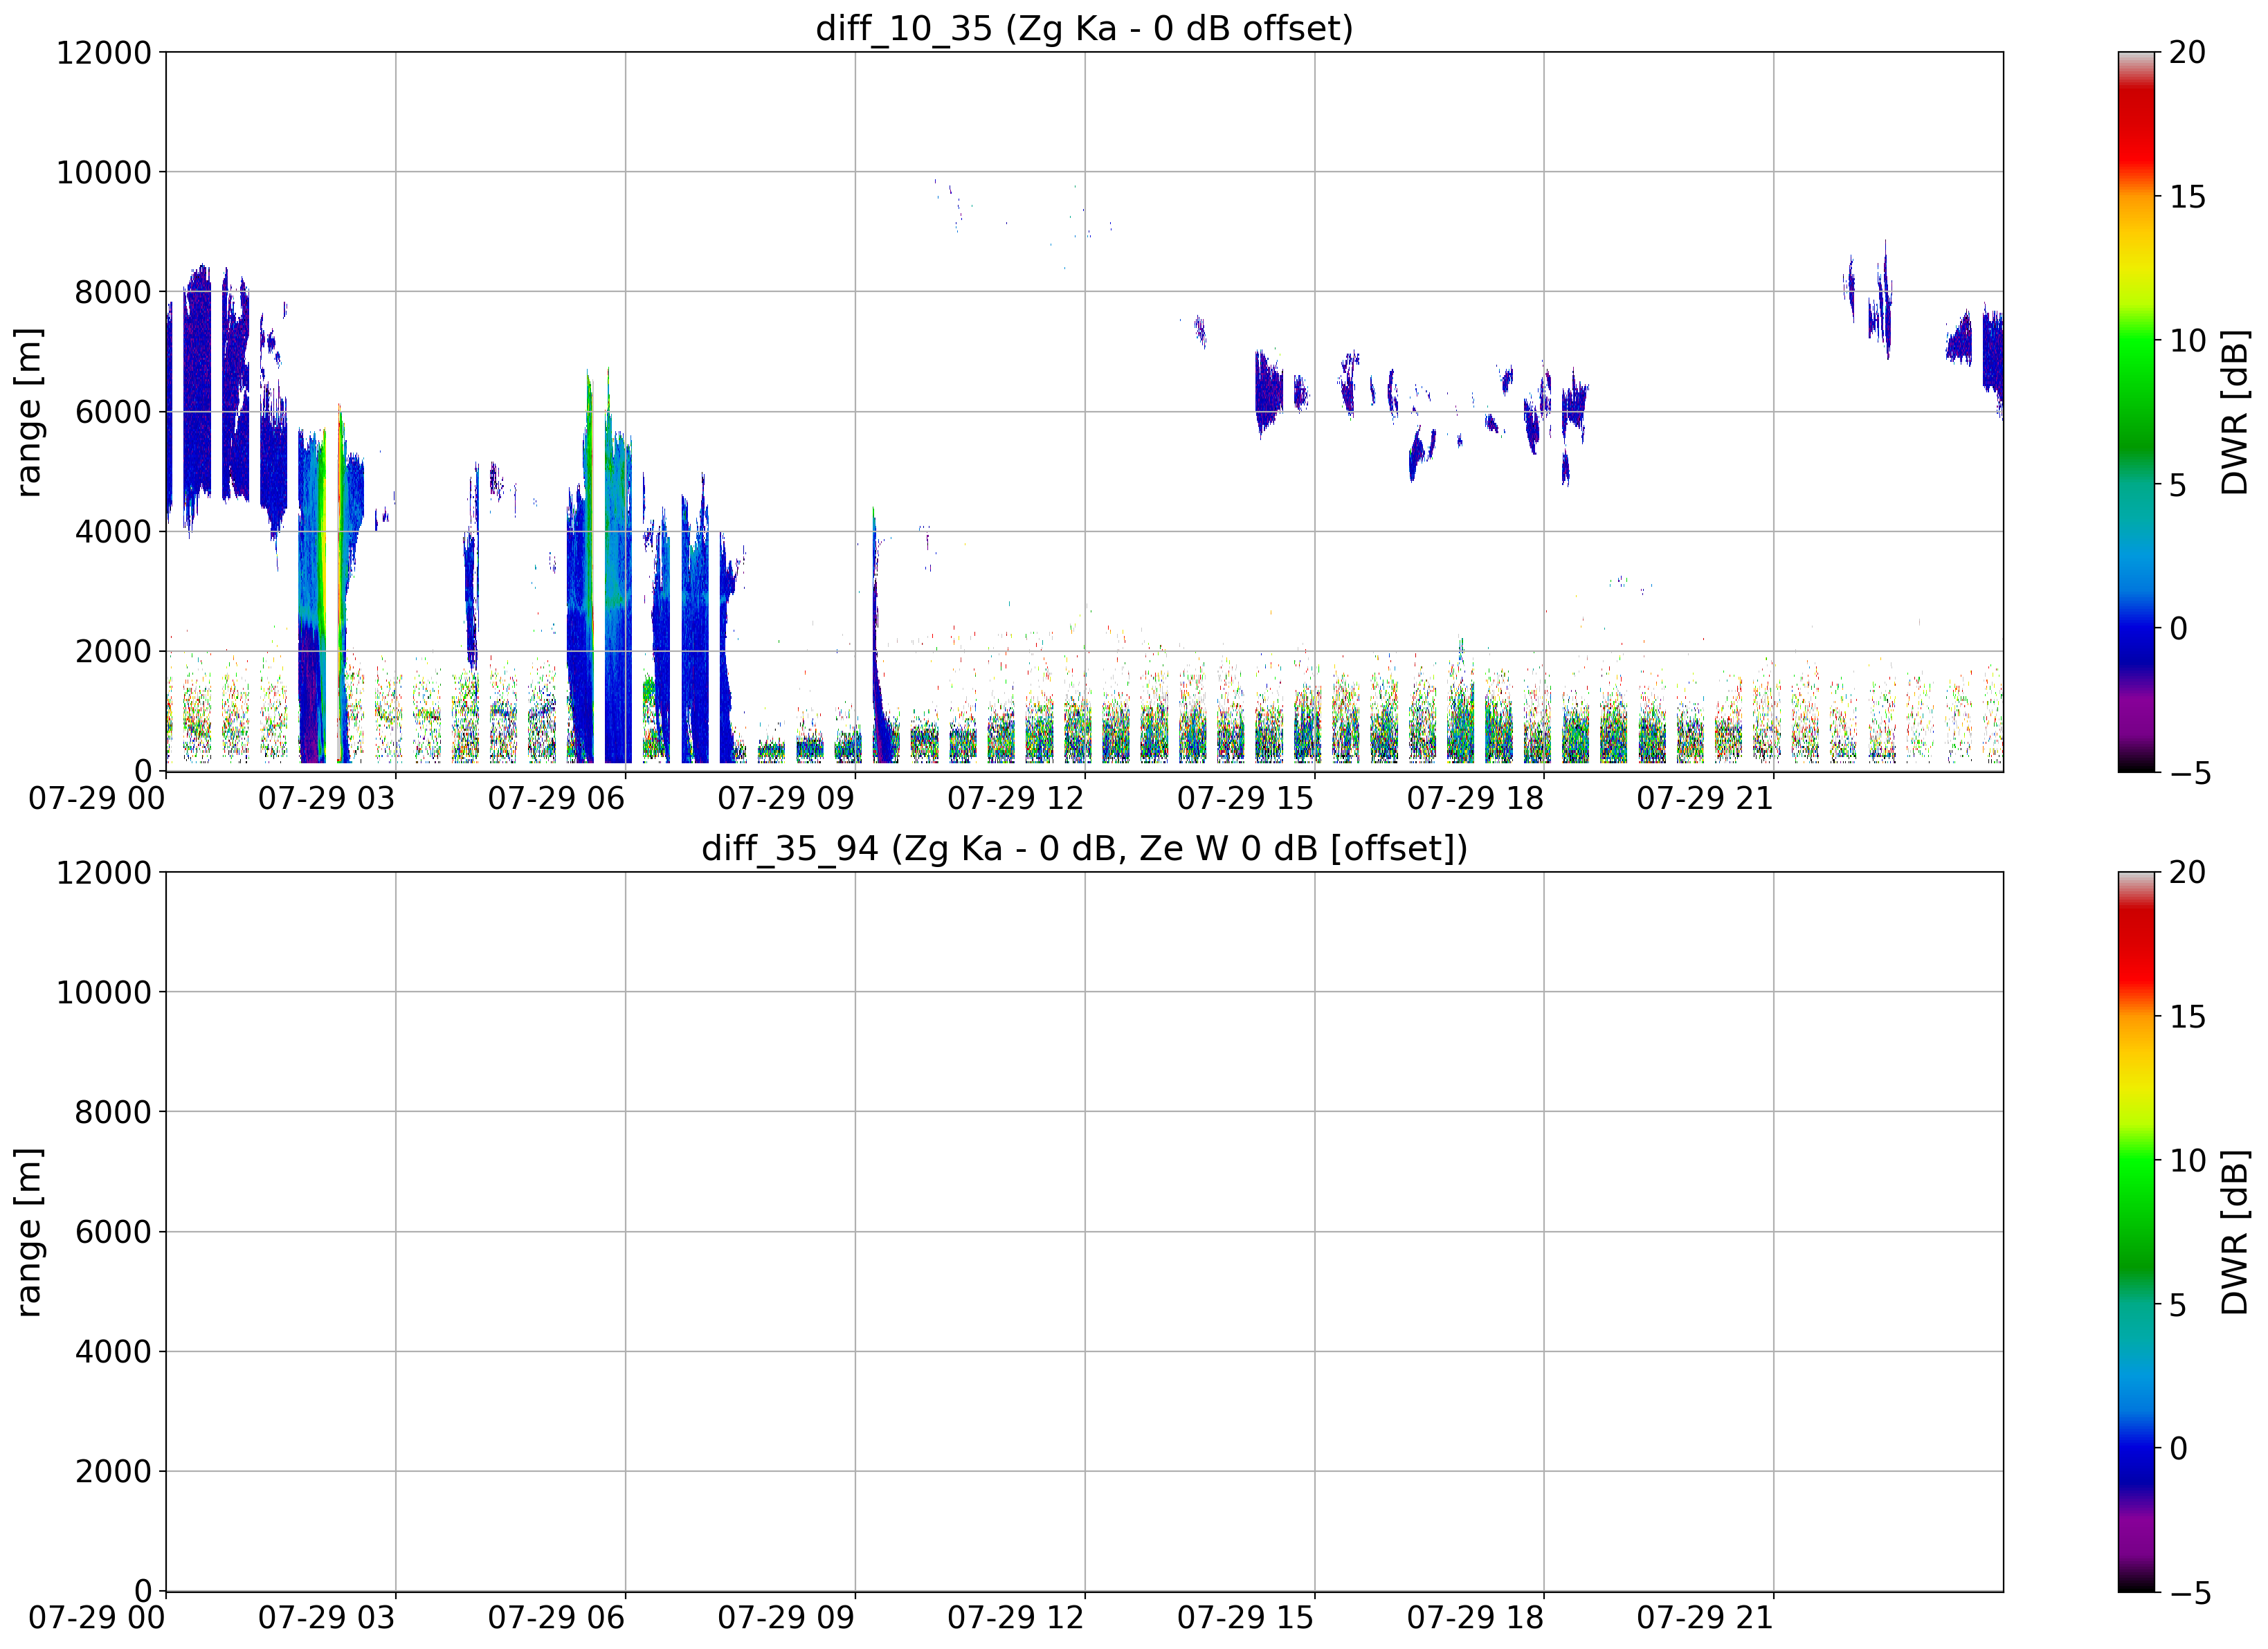Viewport: 2268px width, 1649px height.
Task: Click the 12000 range tick in top plot
Action: click(104, 52)
